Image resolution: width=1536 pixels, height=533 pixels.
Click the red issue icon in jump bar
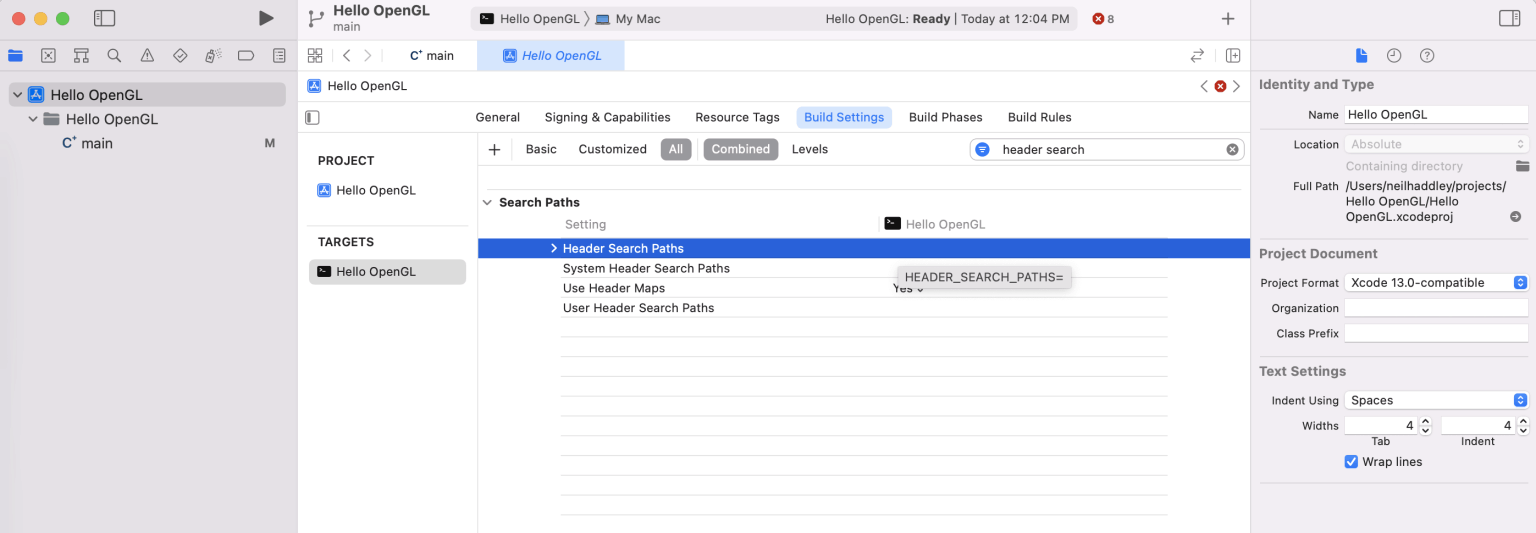point(1220,86)
